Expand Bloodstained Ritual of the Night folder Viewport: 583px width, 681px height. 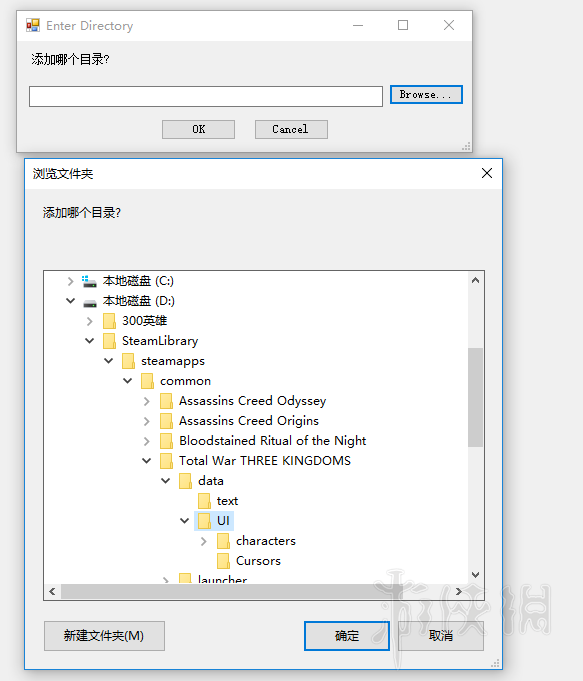point(147,441)
